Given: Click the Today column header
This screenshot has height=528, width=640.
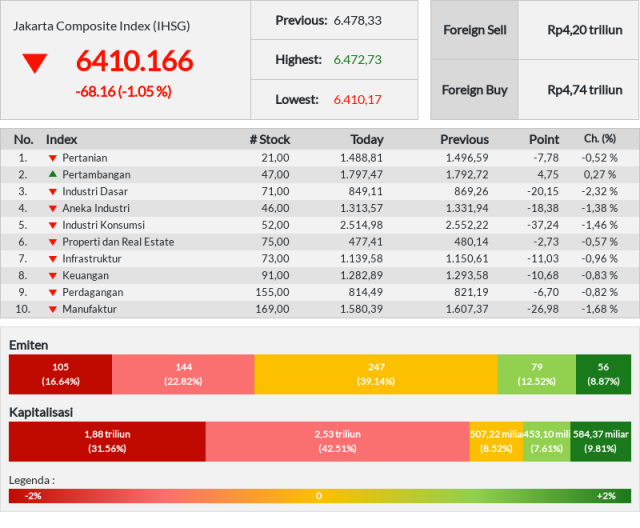Looking at the screenshot, I should [367, 140].
